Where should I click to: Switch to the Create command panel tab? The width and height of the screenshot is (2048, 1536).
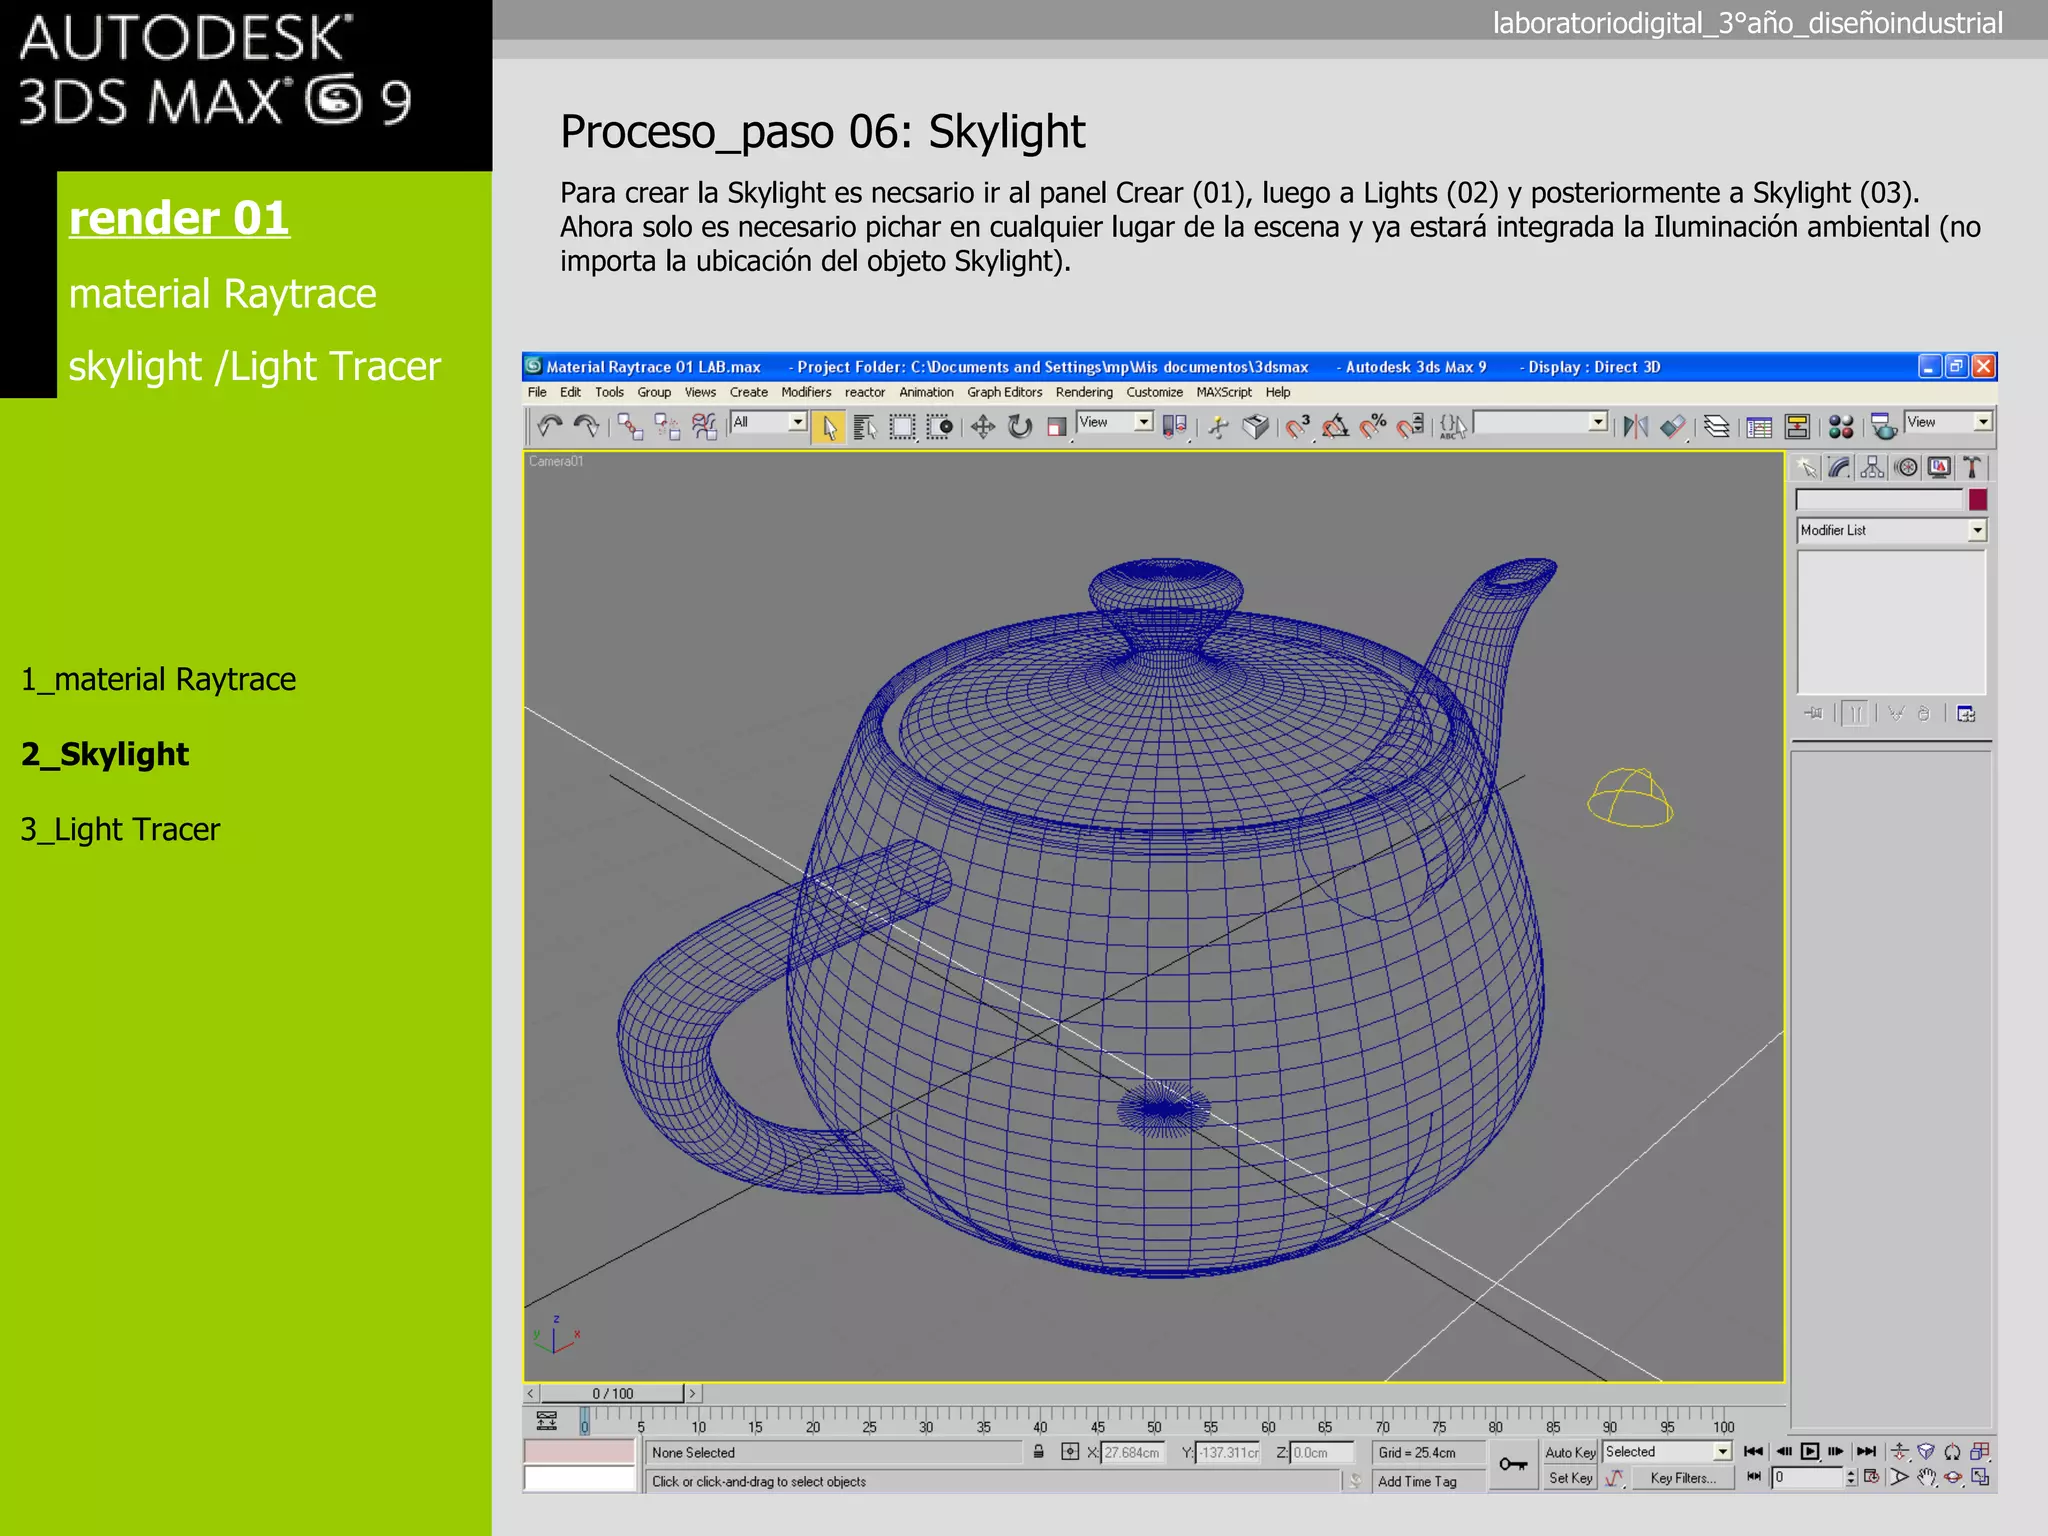1807,467
